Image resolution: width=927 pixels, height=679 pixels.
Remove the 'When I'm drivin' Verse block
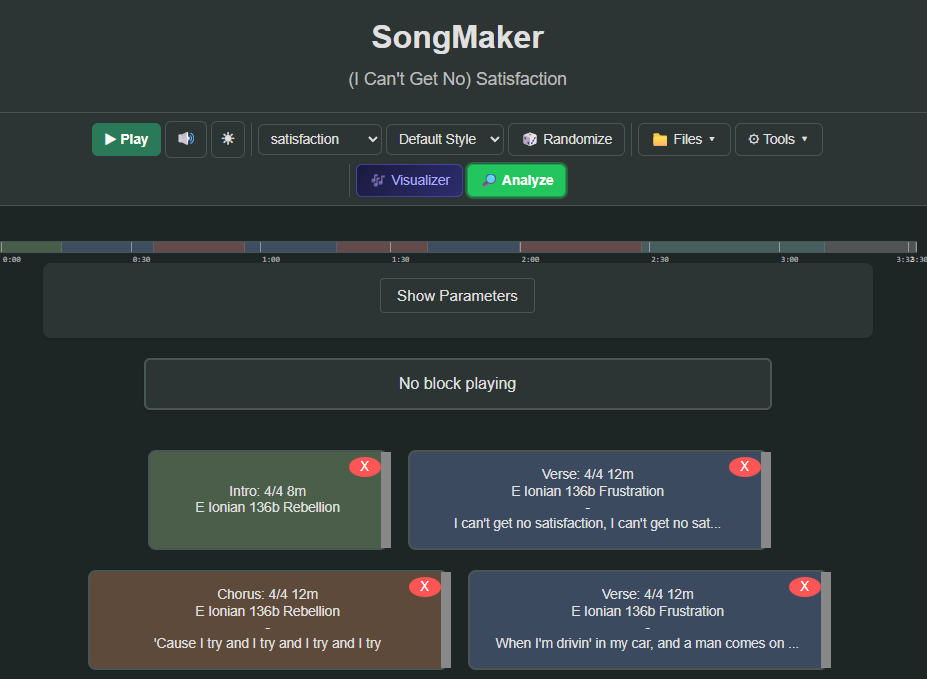805,586
